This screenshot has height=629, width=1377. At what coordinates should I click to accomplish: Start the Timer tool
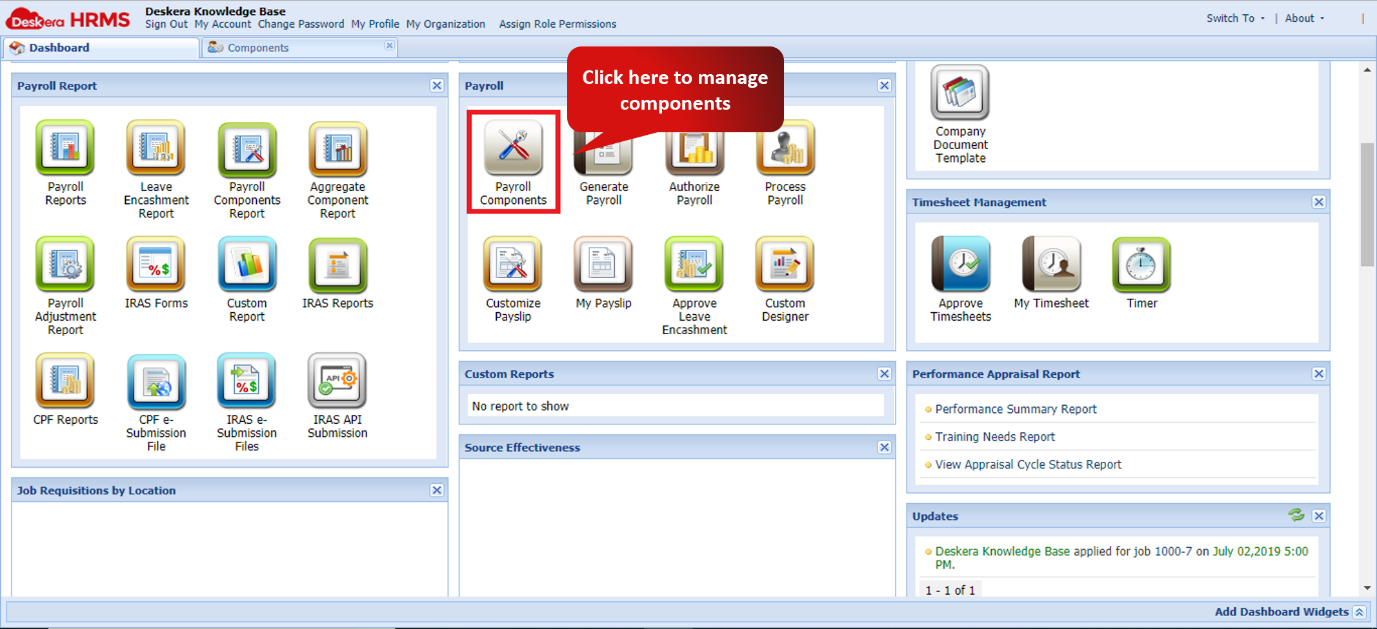(x=1141, y=260)
